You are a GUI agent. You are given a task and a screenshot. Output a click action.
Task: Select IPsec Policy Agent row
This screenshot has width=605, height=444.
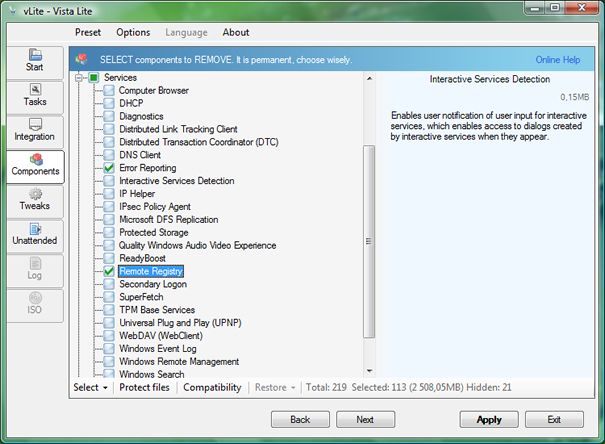coord(155,207)
